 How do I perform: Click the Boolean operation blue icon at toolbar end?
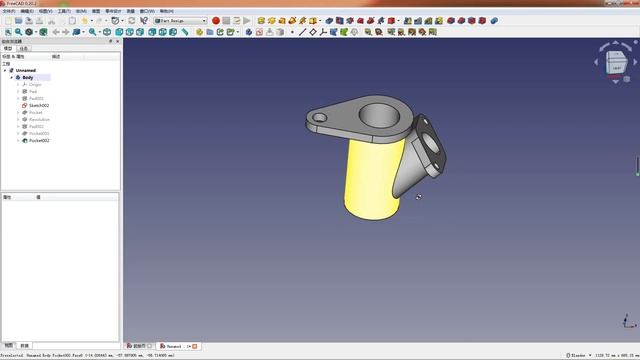(x=494, y=20)
